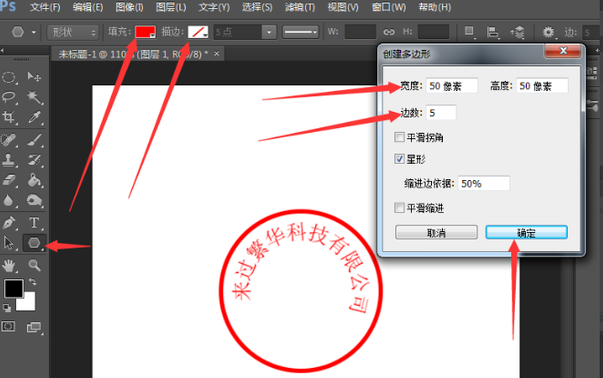Open the 文字(Y) menu
This screenshot has width=603, height=378.
pos(214,7)
